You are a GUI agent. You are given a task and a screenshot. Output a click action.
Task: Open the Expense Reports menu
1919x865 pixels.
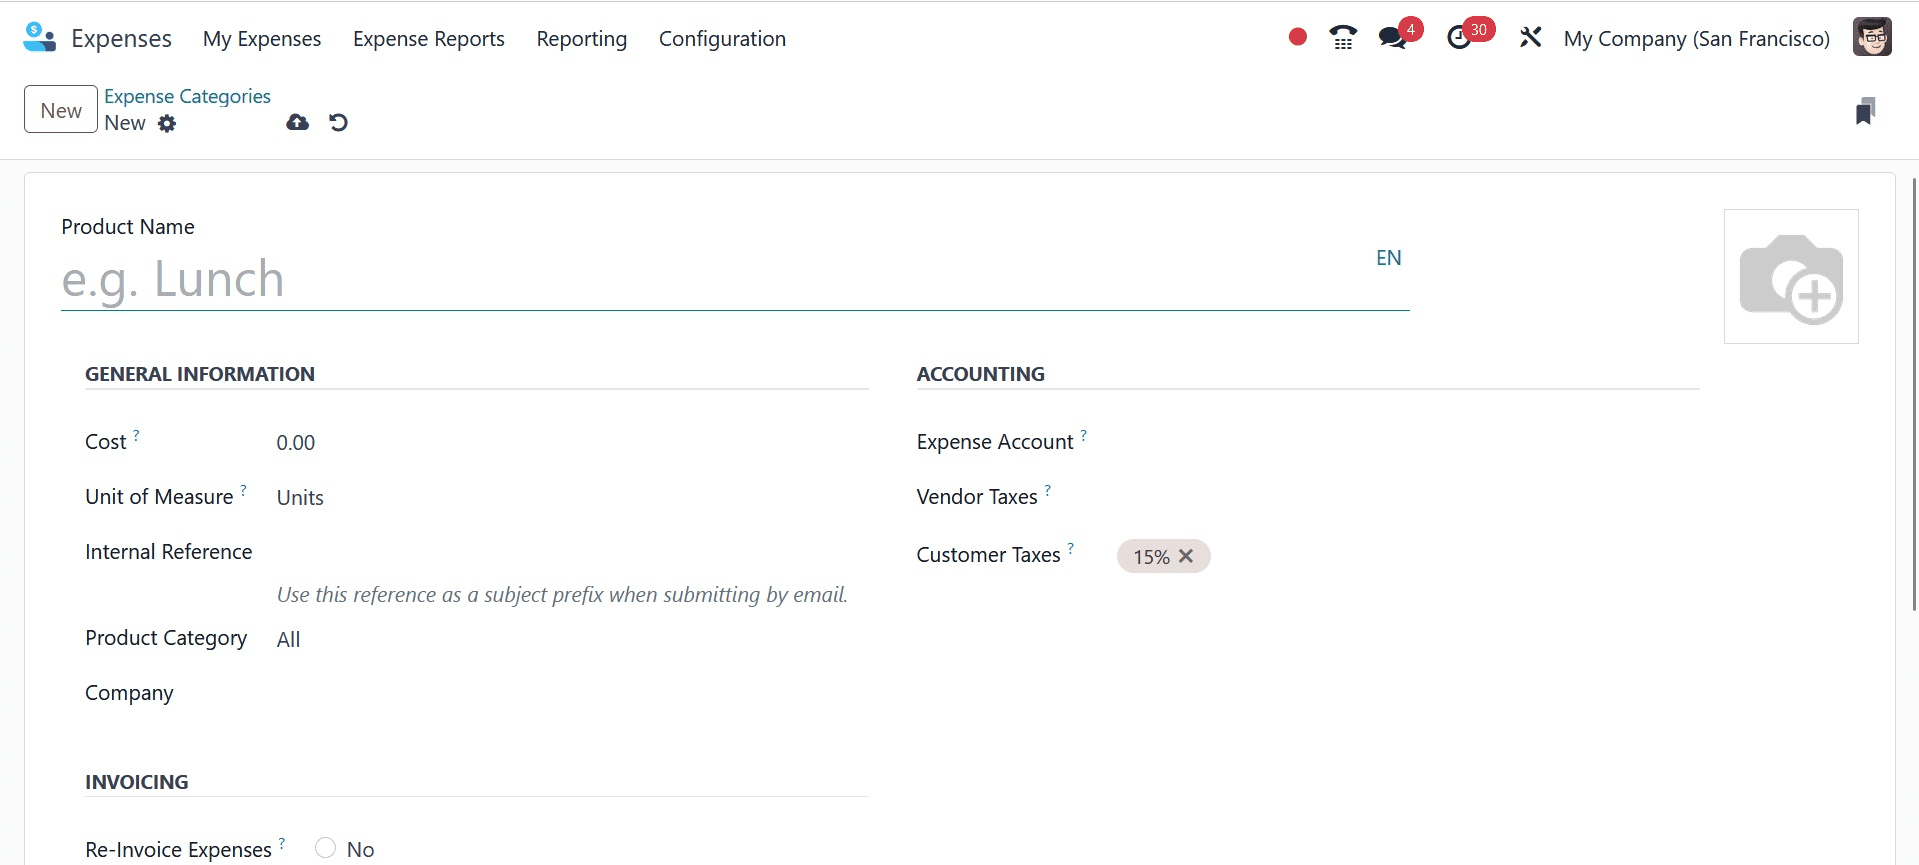tap(429, 38)
